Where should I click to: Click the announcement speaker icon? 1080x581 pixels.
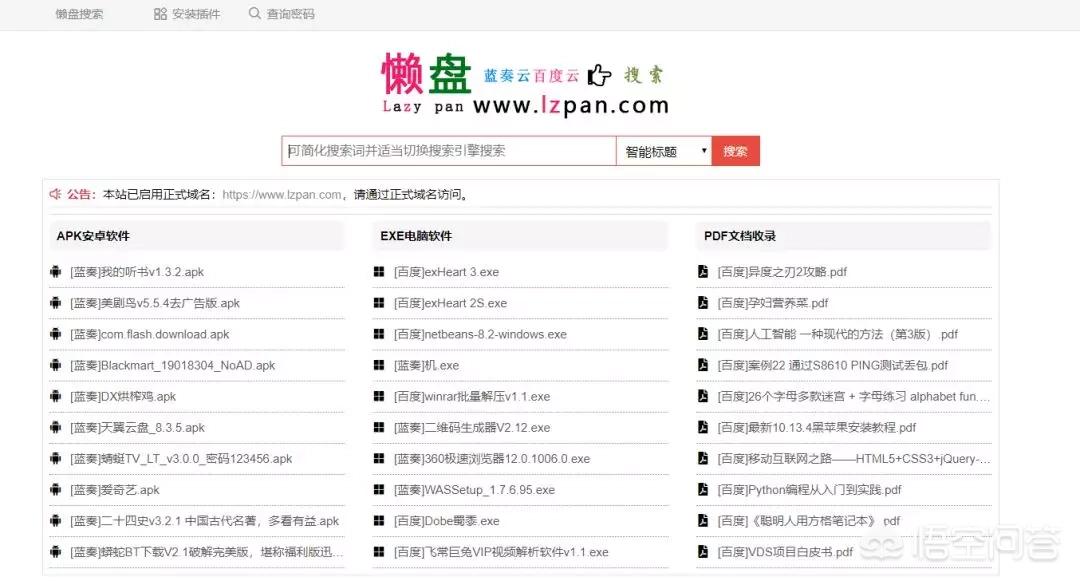point(55,194)
